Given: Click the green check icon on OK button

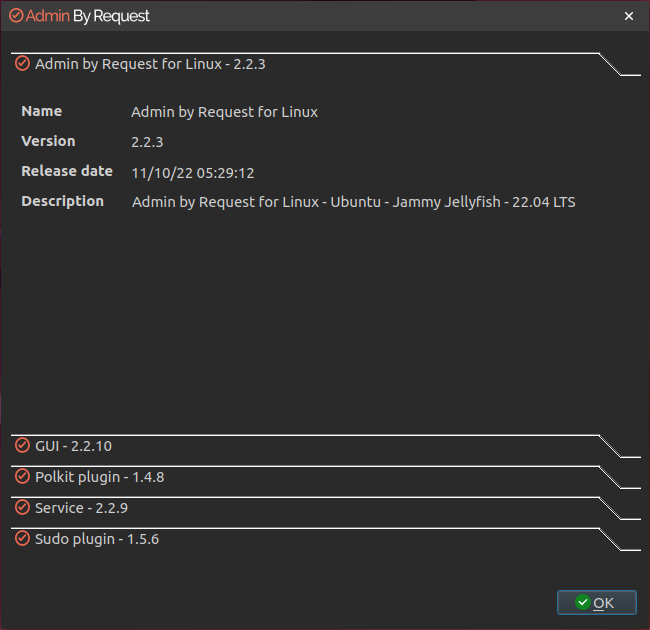Looking at the screenshot, I should tap(583, 602).
